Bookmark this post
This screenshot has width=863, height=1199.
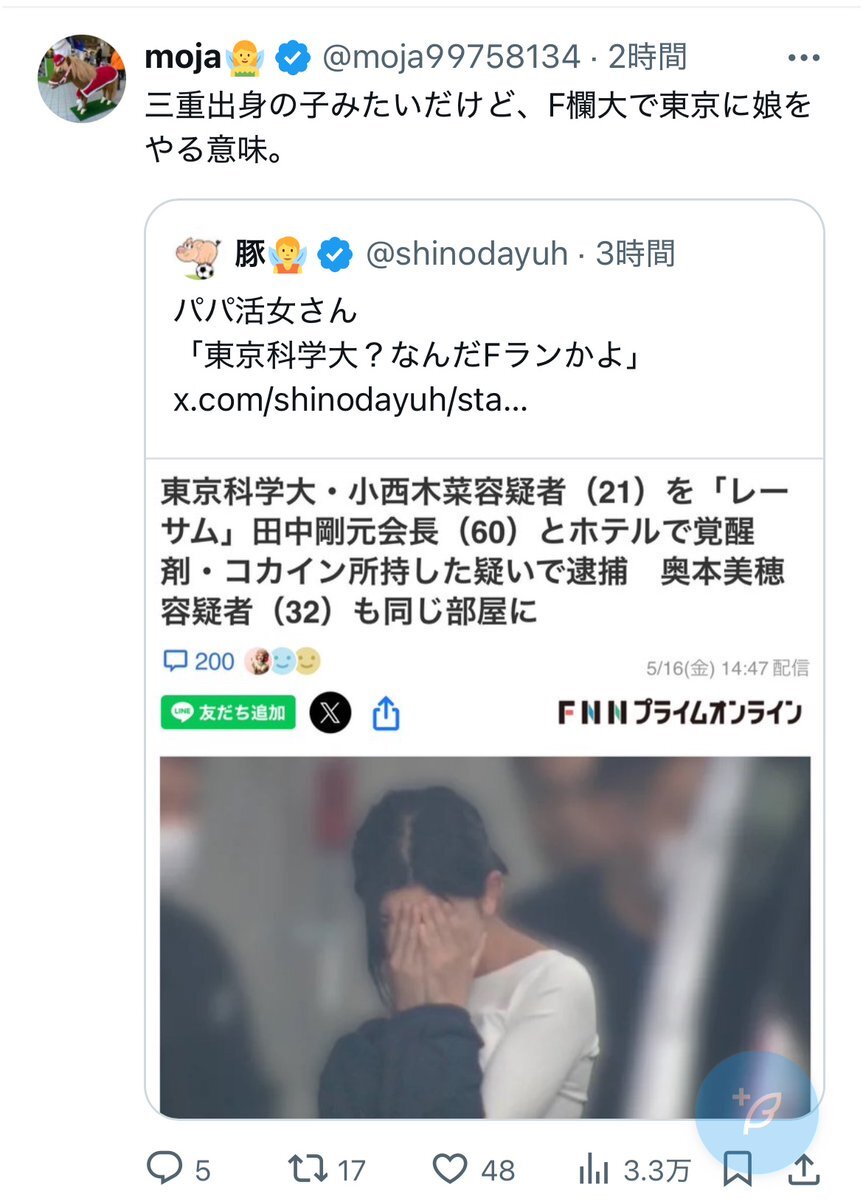point(737,1169)
